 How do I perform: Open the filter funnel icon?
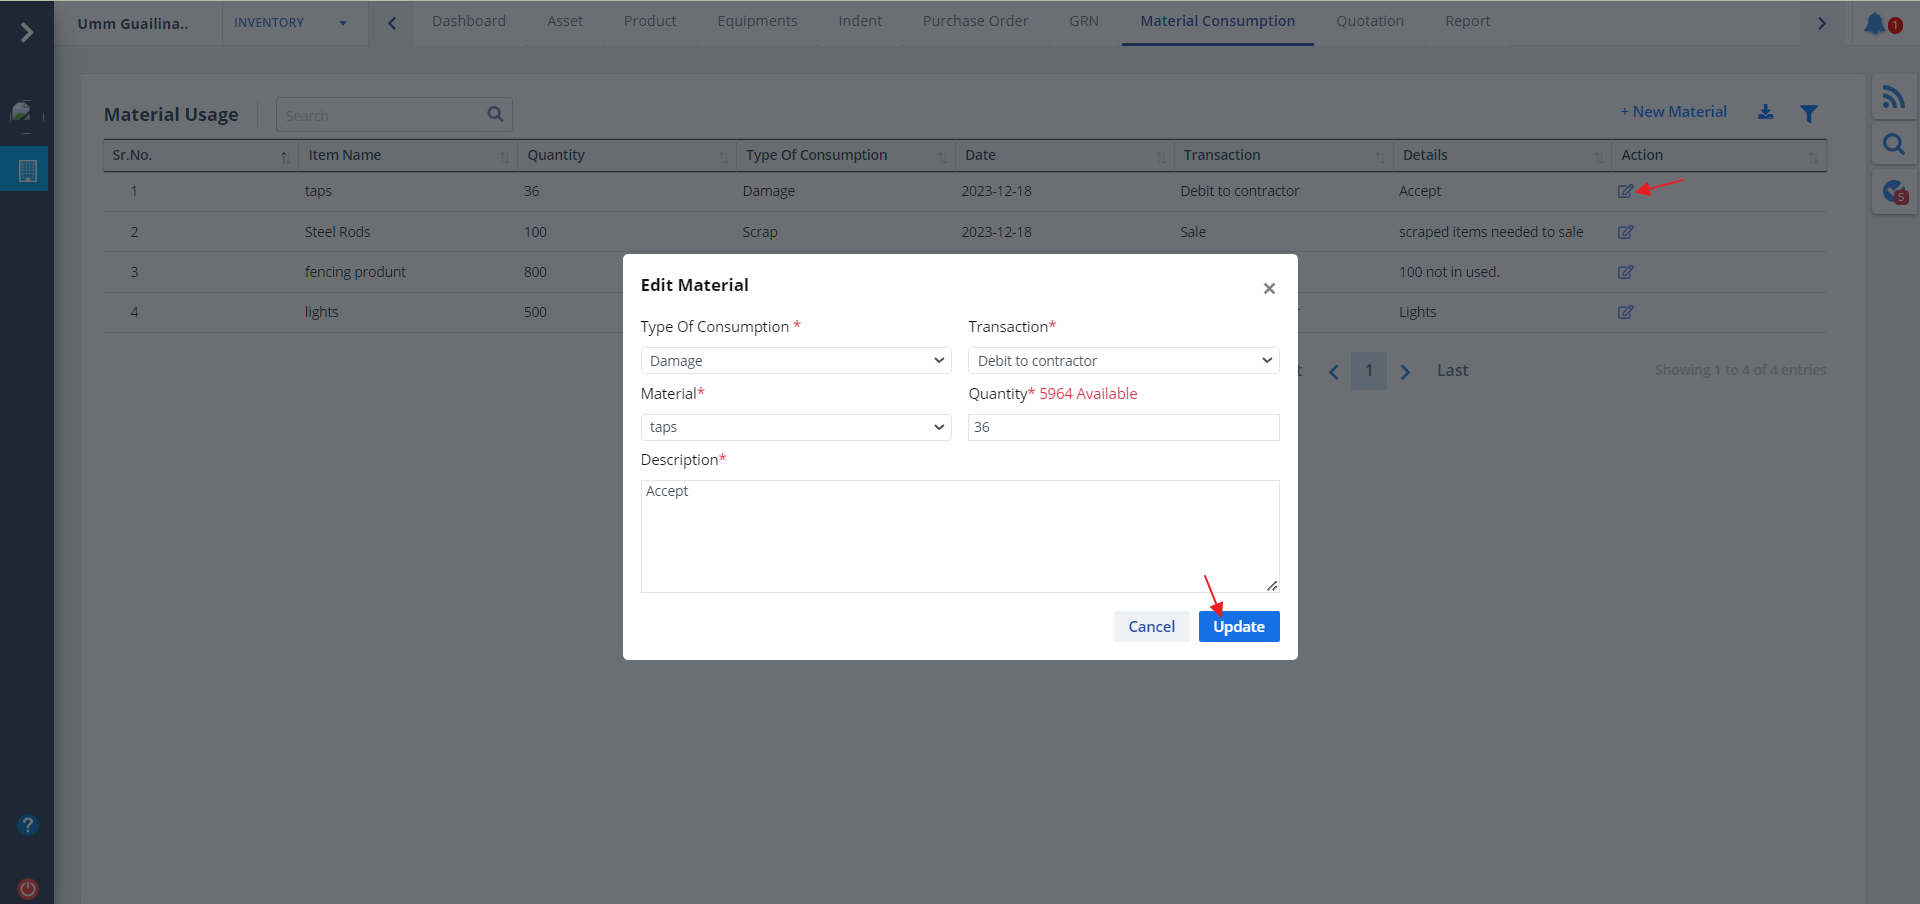click(x=1809, y=113)
